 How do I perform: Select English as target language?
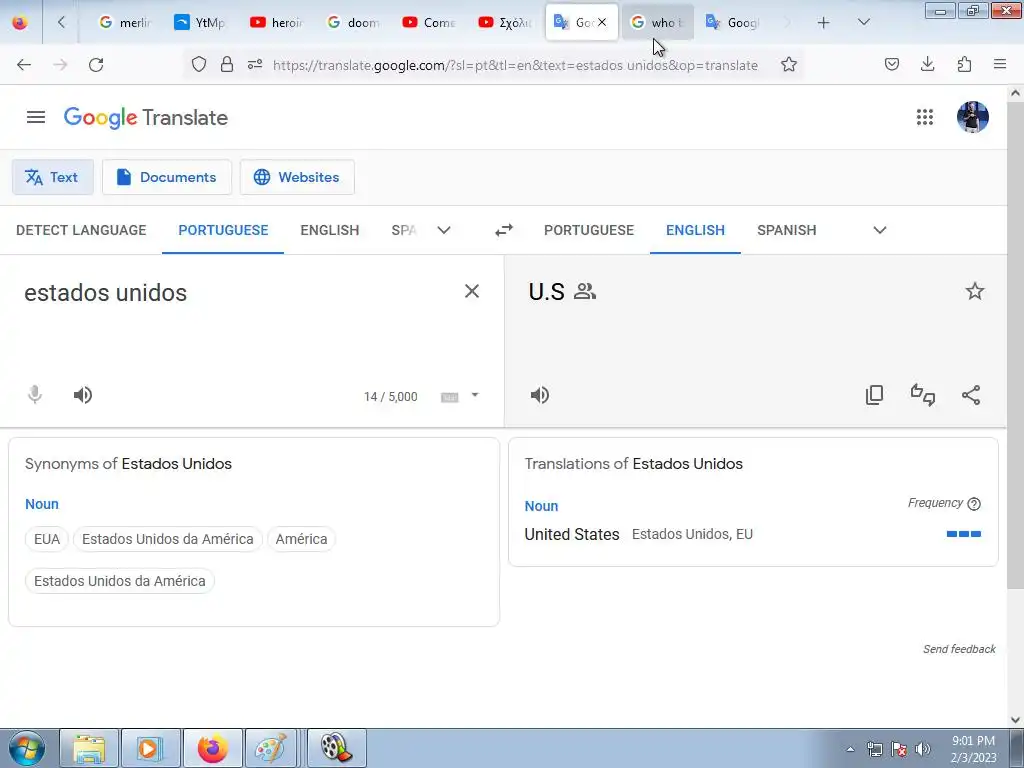click(x=696, y=230)
